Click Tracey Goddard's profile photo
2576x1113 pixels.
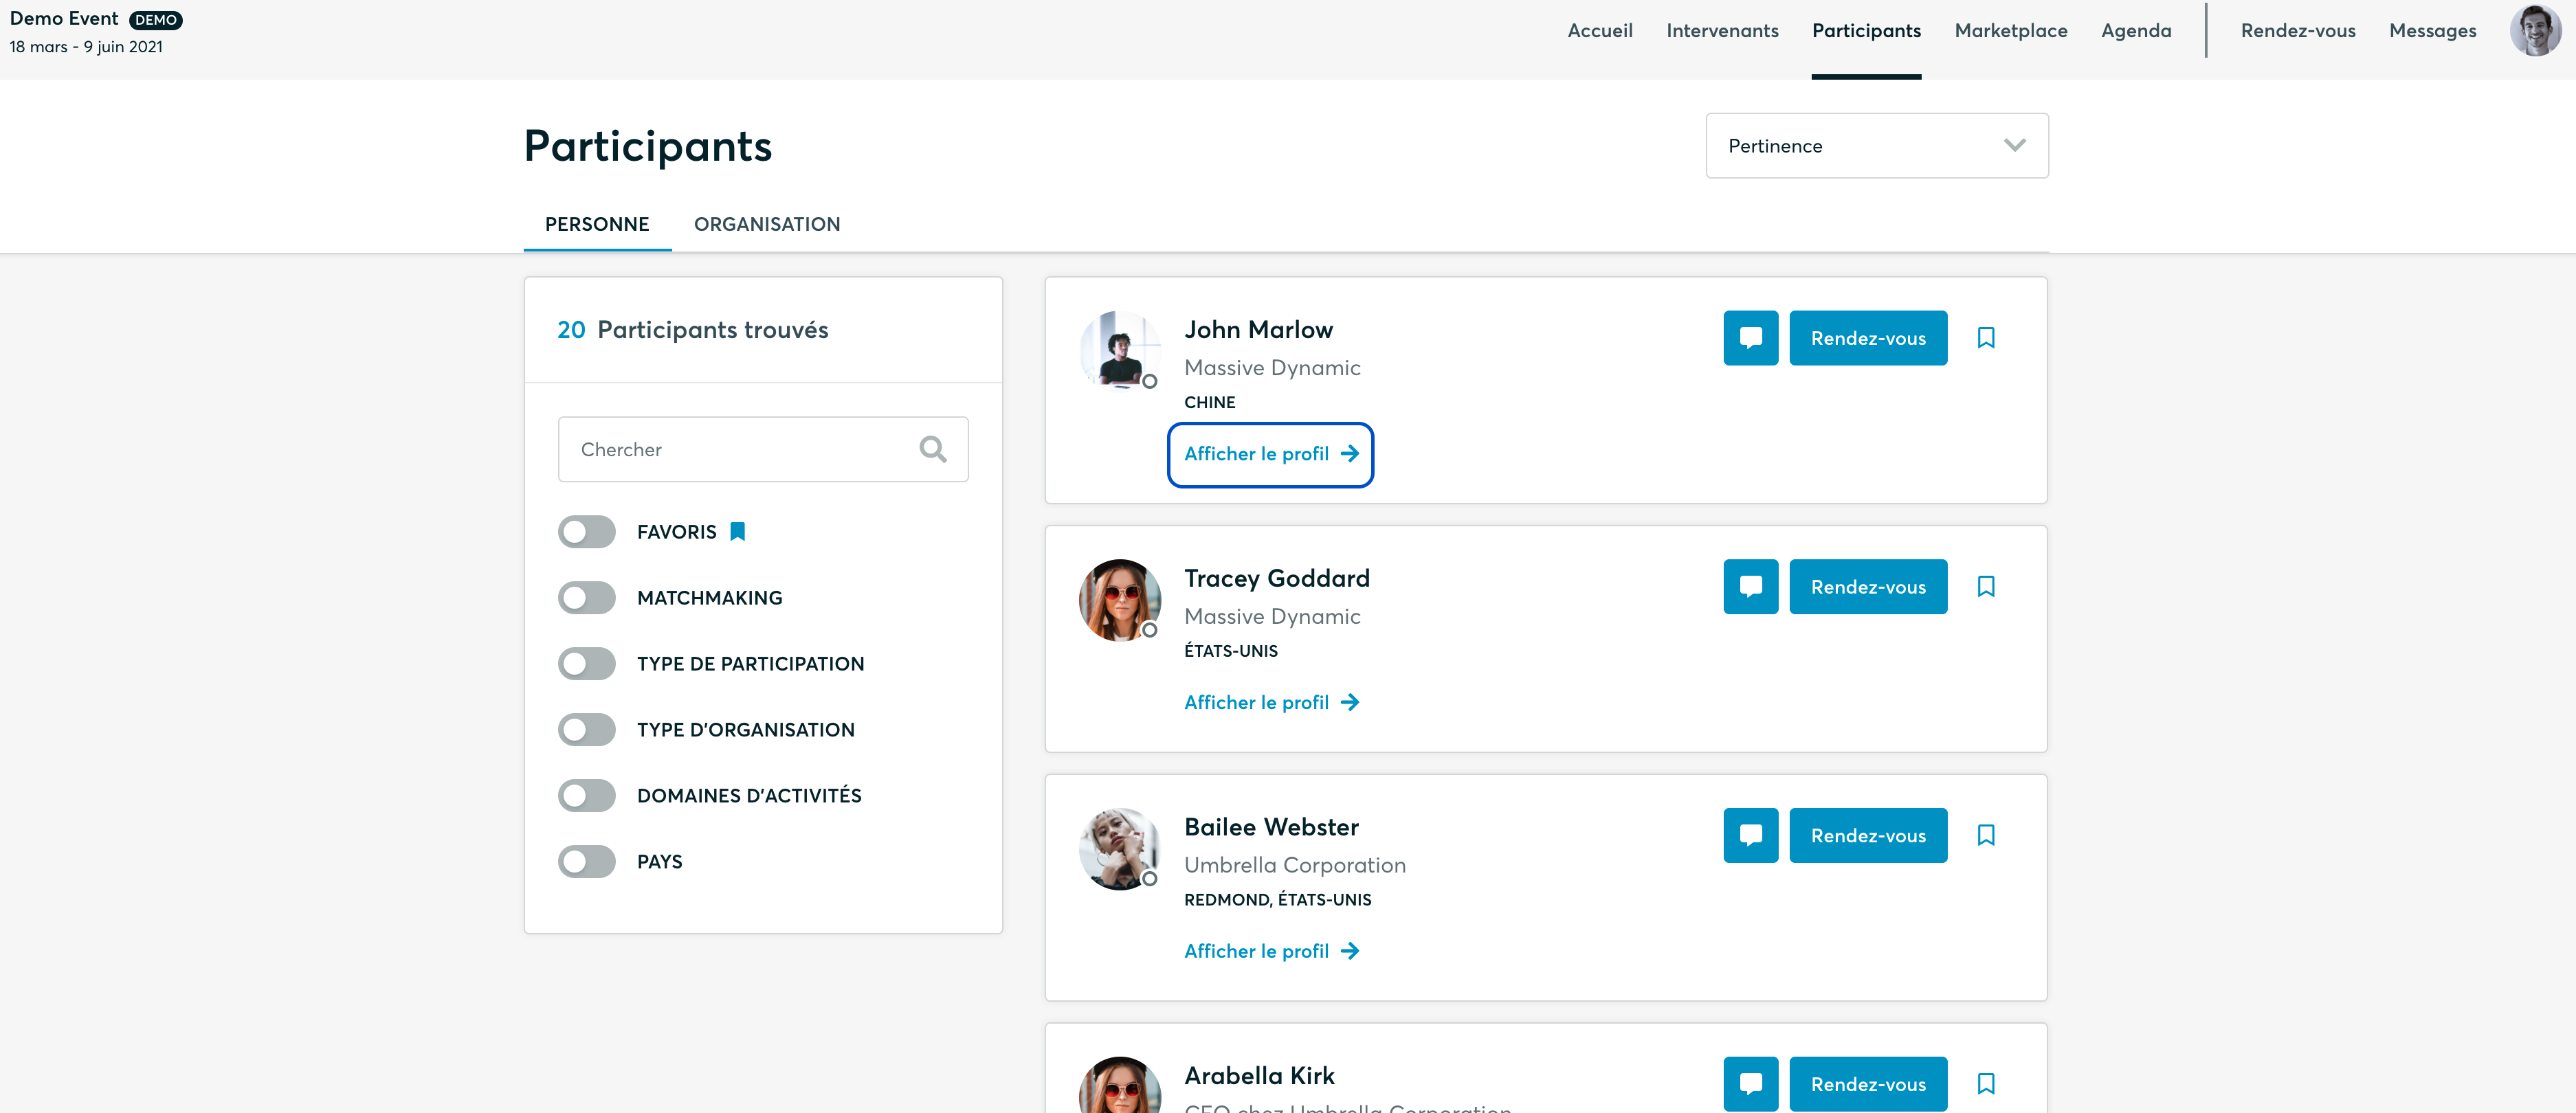[1119, 600]
